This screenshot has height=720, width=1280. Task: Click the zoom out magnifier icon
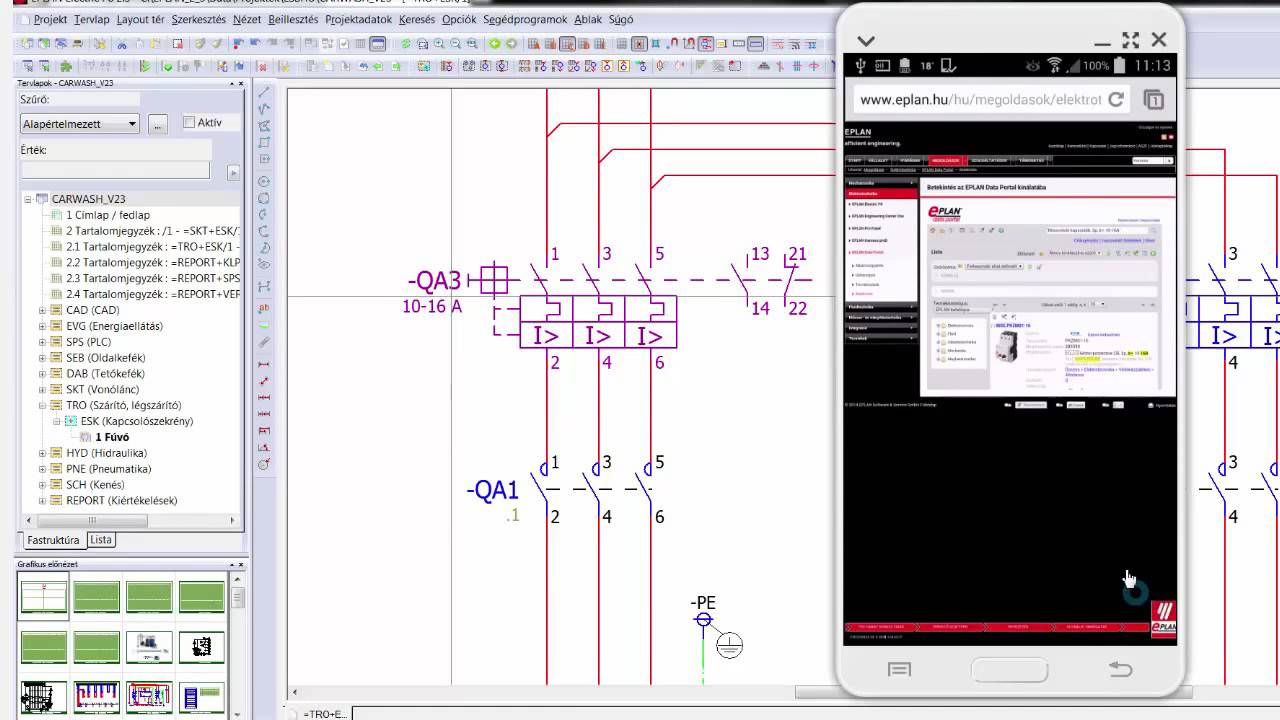pos(456,44)
